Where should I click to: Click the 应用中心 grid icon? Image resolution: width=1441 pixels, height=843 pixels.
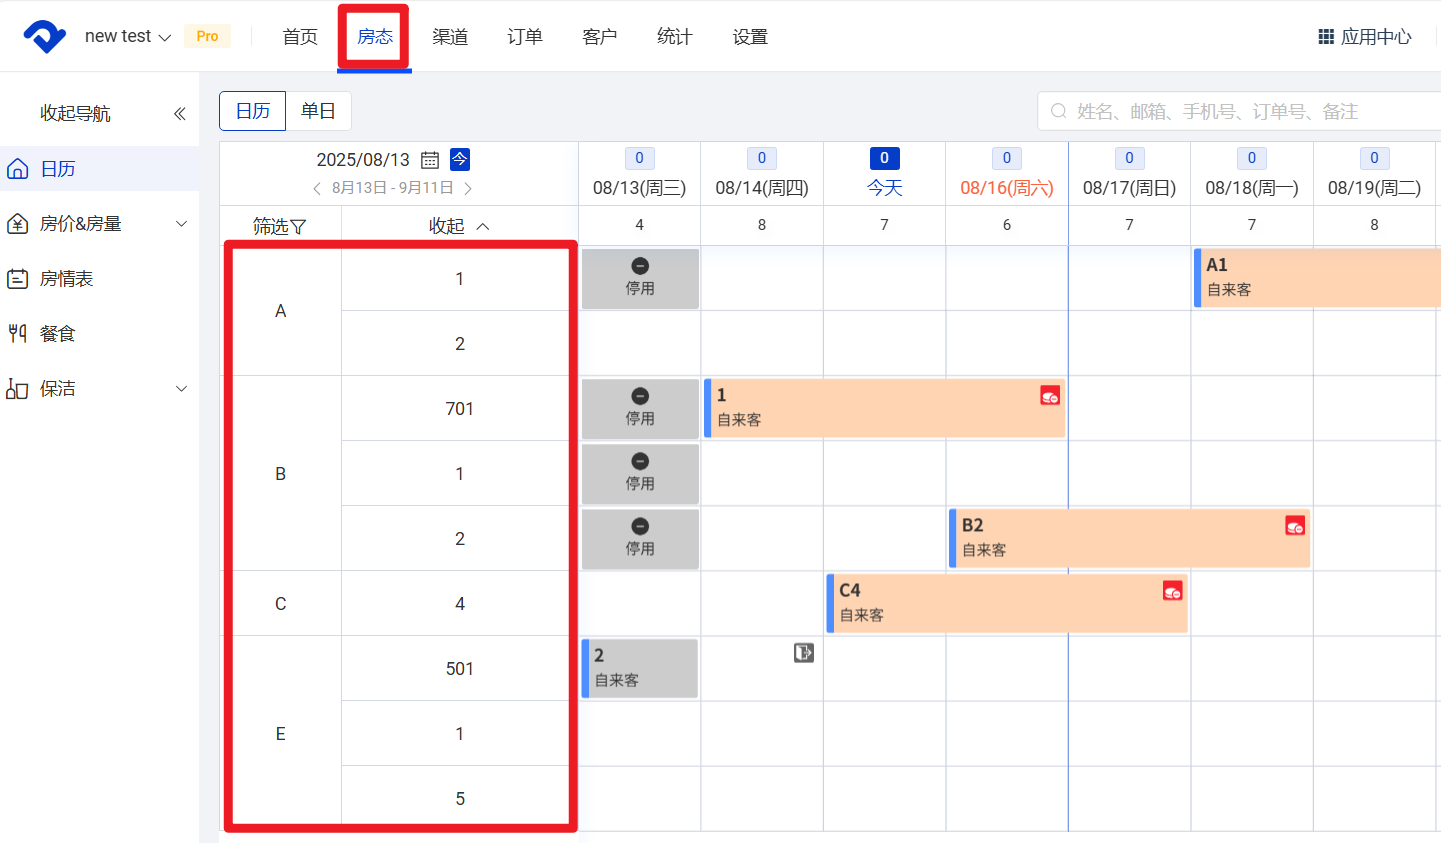(x=1326, y=37)
